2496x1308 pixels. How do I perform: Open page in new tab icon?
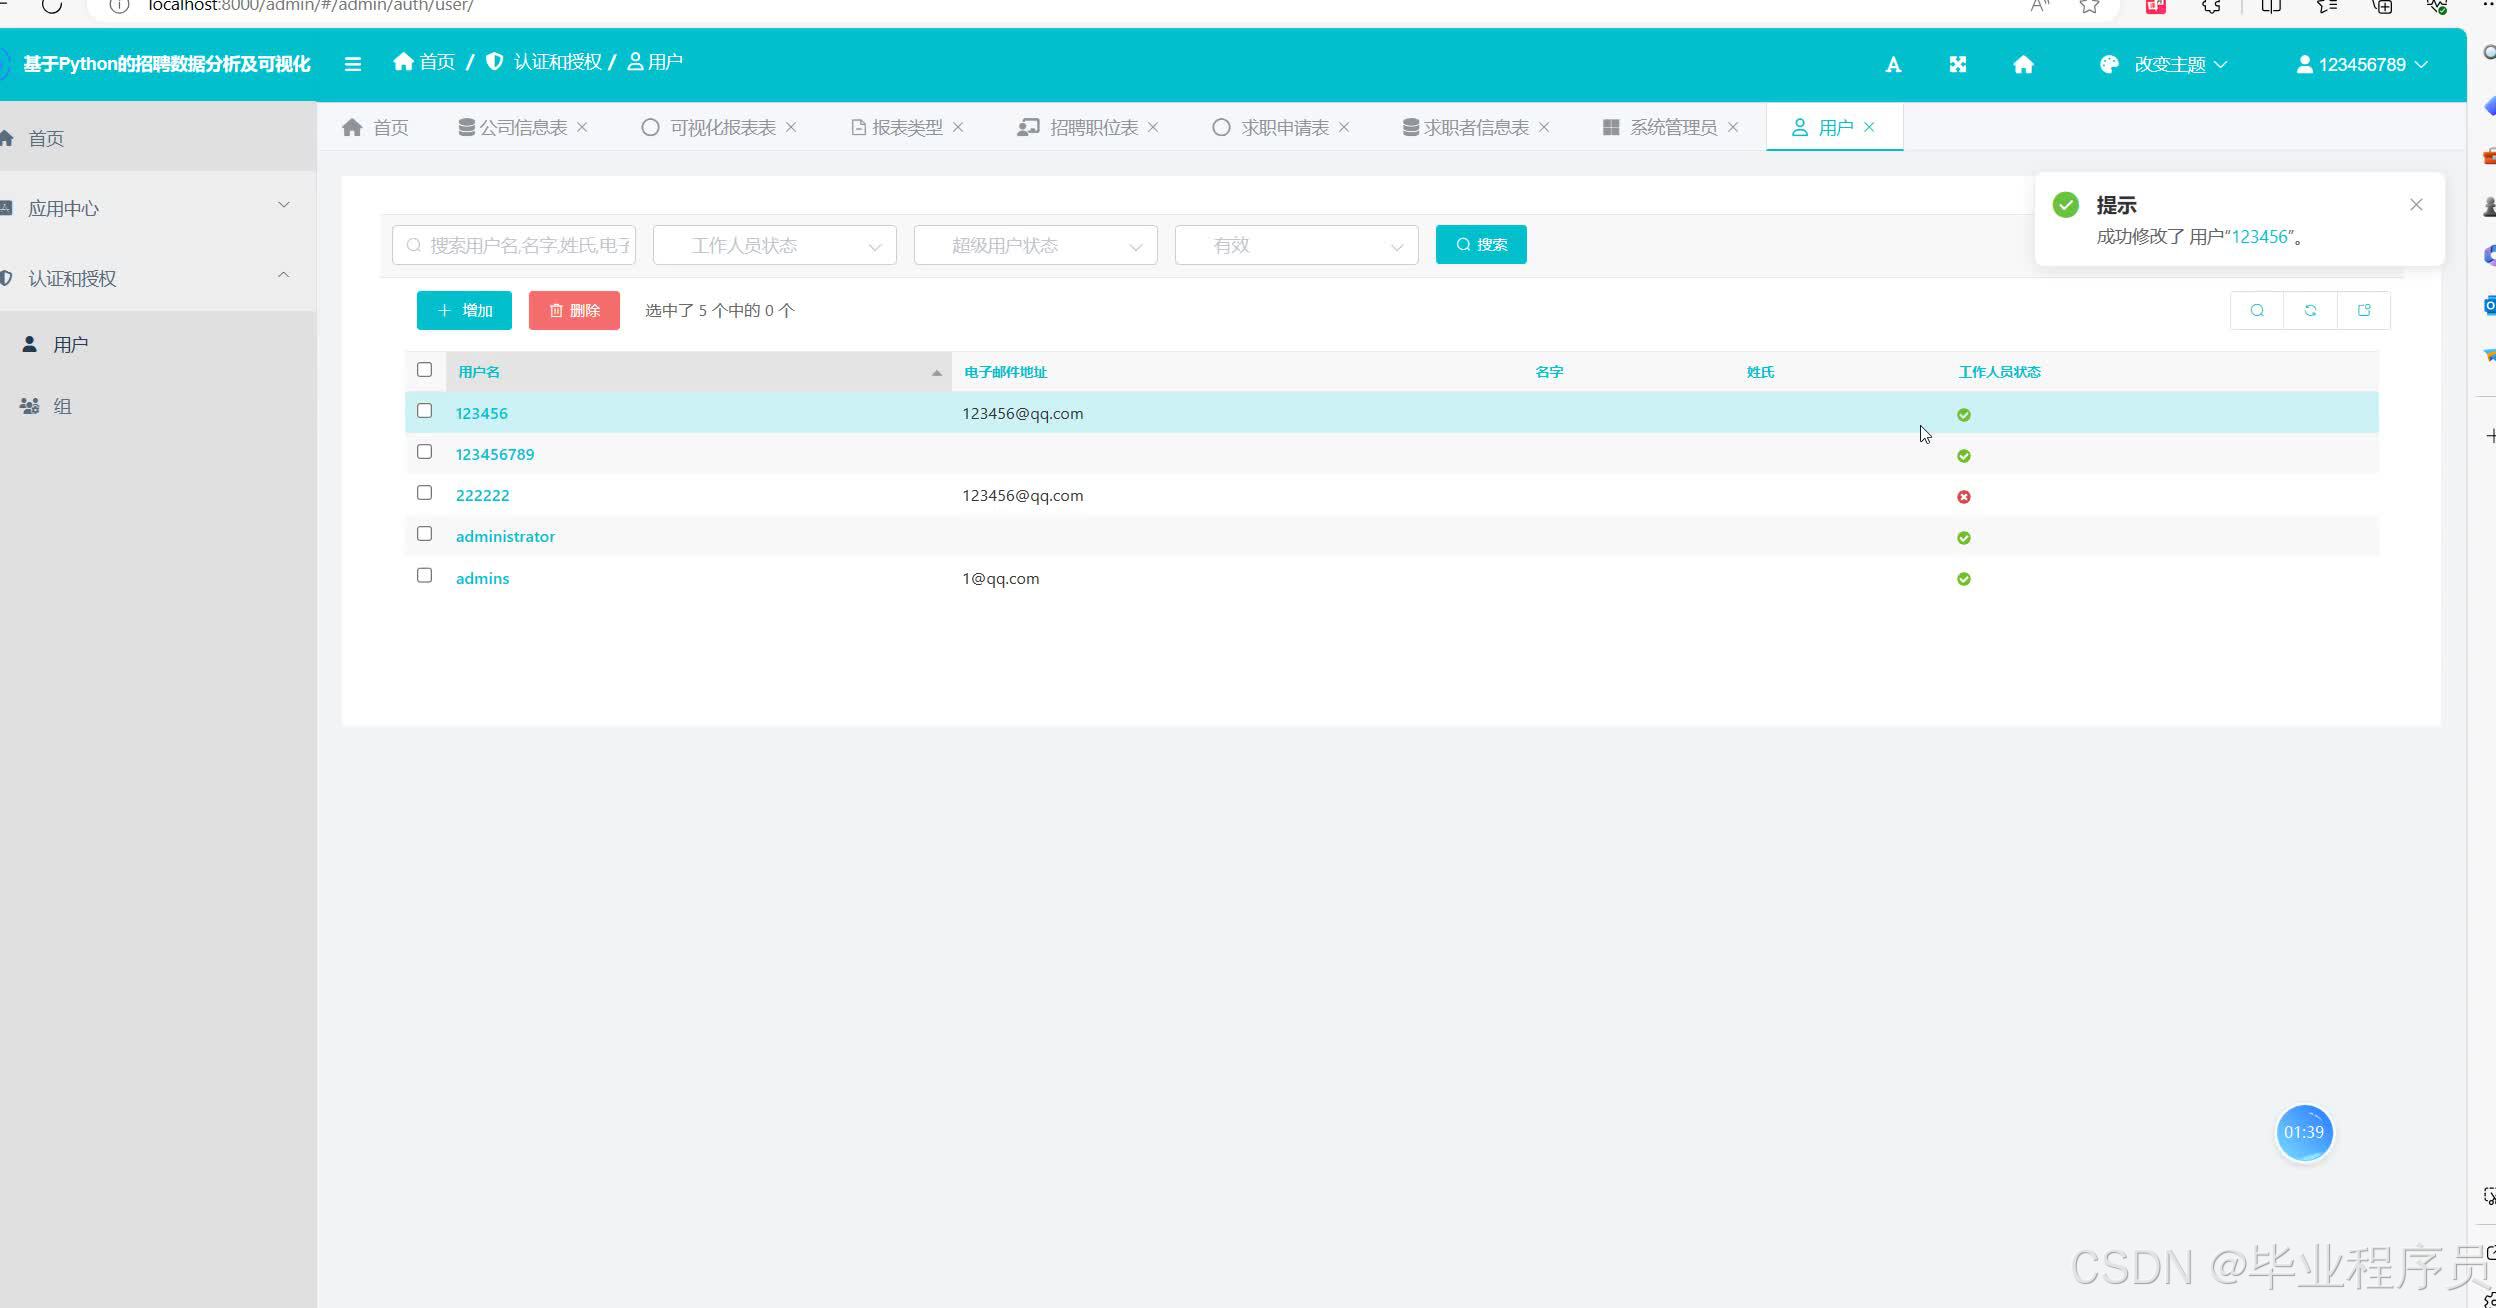[x=2364, y=310]
